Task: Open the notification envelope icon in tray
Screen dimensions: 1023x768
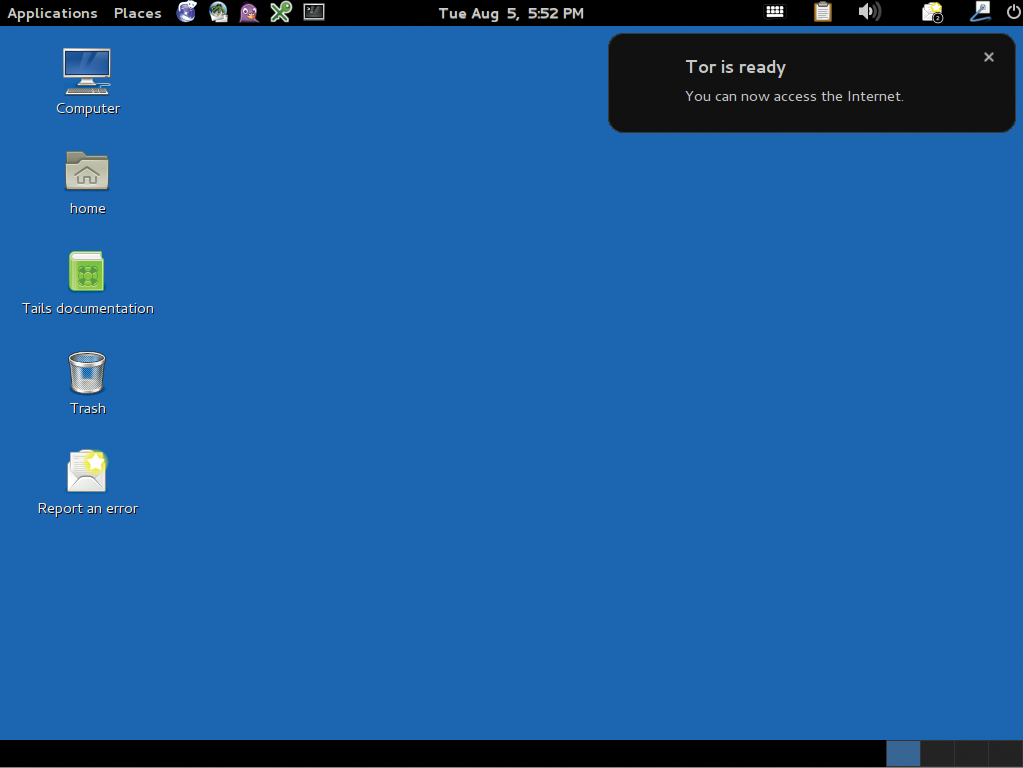Action: click(932, 12)
